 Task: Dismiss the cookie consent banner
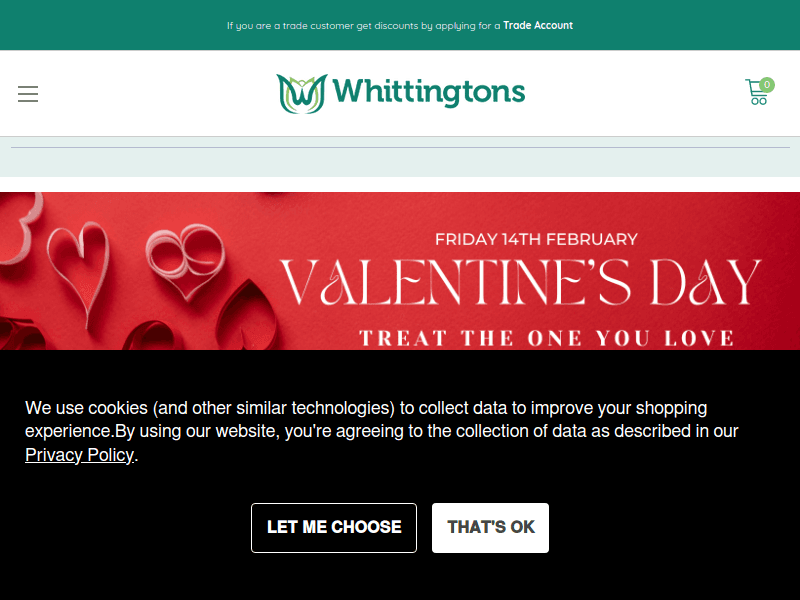coord(490,527)
